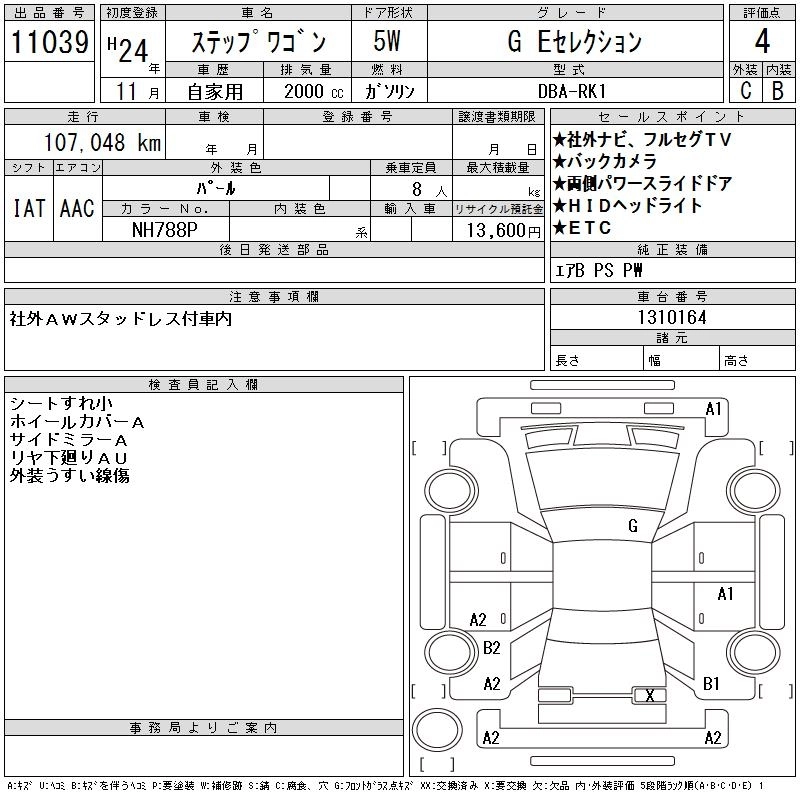Click the note 社外AWスタッドレス付車内
Screen dimensions: 800x800
pos(121,319)
